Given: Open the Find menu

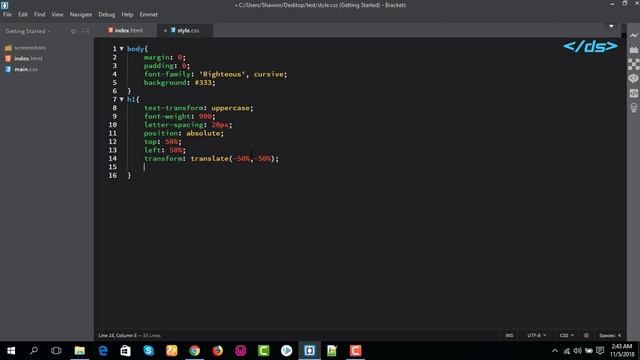Looking at the screenshot, I should pyautogui.click(x=40, y=14).
